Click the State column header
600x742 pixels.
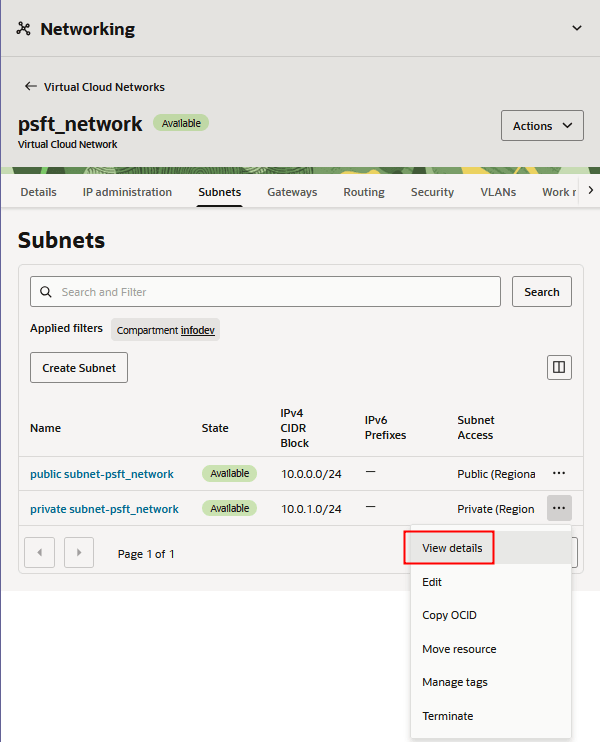[215, 428]
